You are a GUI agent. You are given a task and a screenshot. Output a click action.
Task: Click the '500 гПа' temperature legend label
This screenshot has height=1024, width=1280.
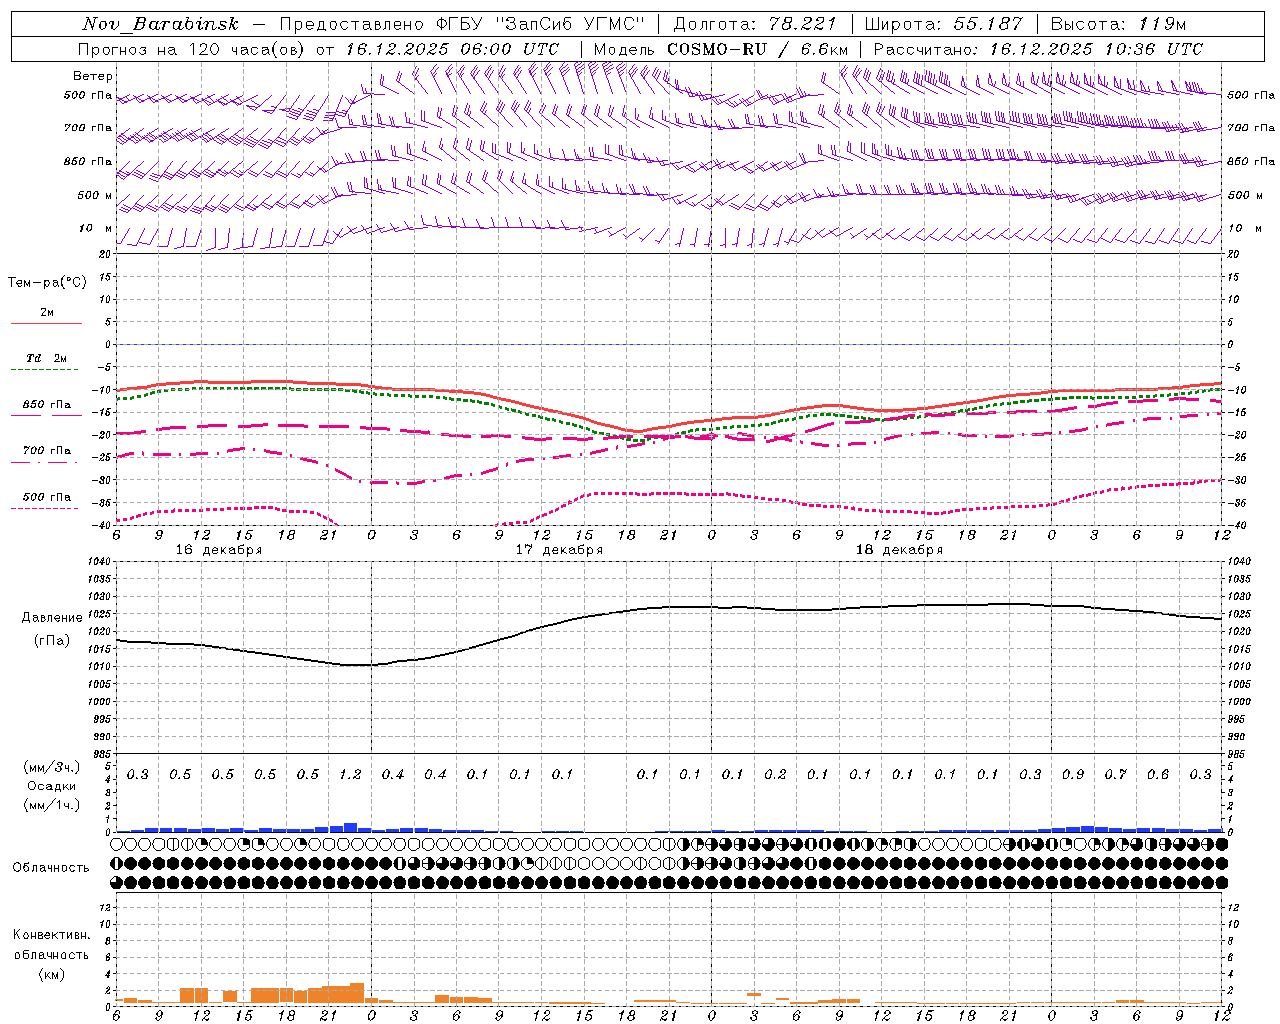point(47,497)
